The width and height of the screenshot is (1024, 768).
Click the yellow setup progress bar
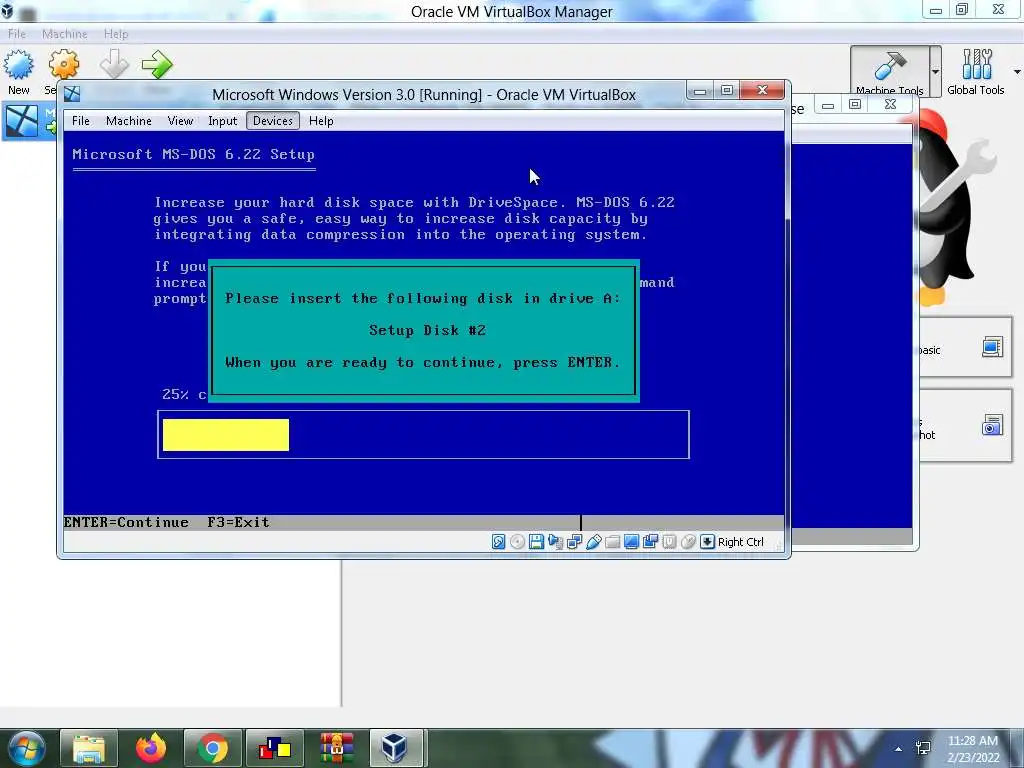point(226,435)
